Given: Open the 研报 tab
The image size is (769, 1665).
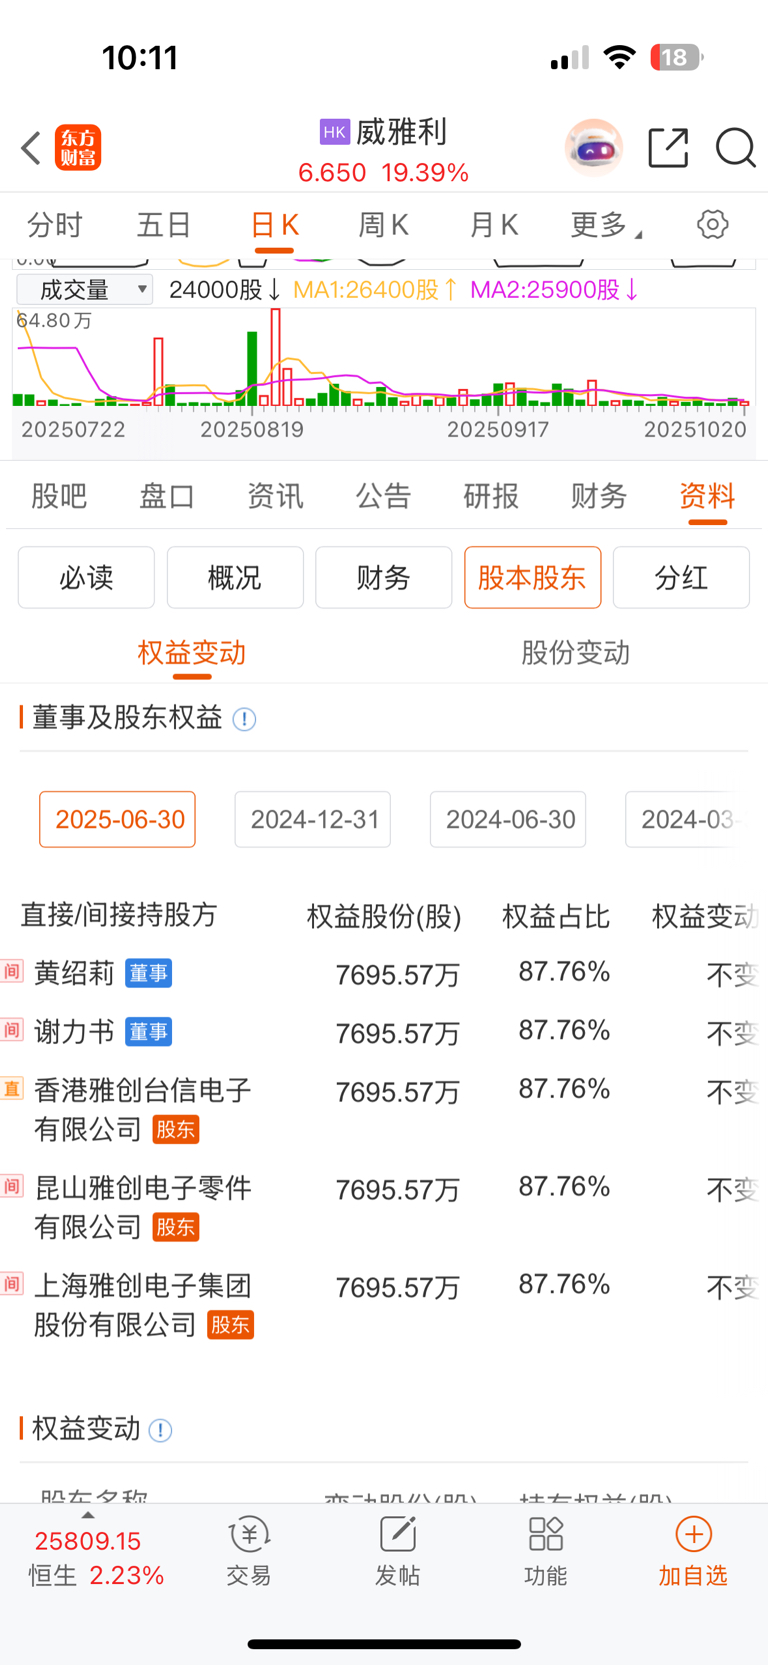Looking at the screenshot, I should (491, 496).
